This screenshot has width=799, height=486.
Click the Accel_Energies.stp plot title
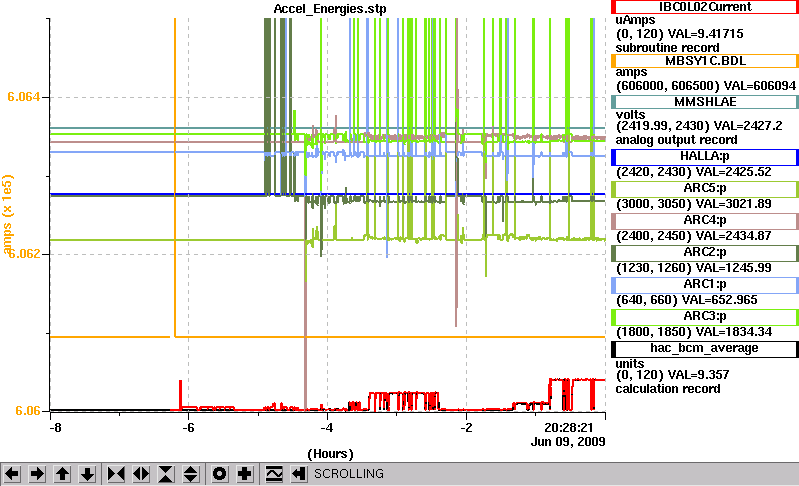[x=330, y=9]
